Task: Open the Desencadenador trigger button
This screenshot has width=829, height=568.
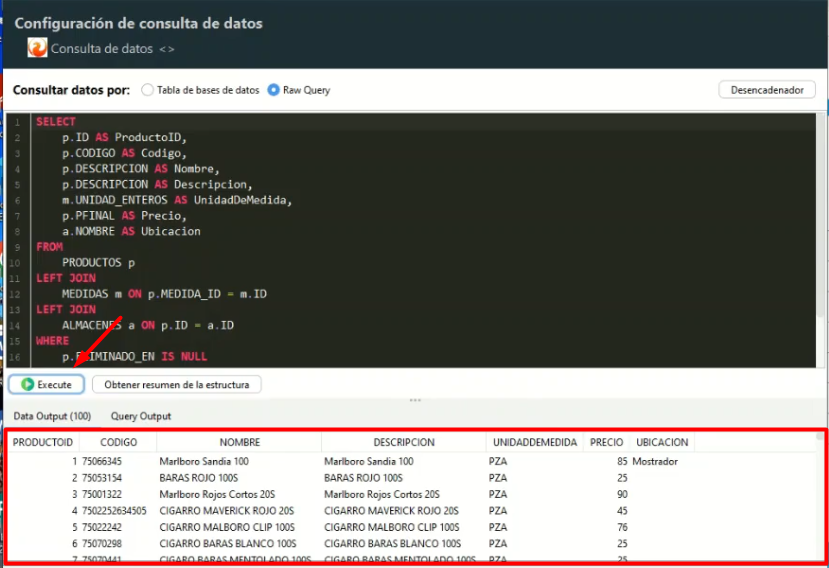Action: pos(766,90)
